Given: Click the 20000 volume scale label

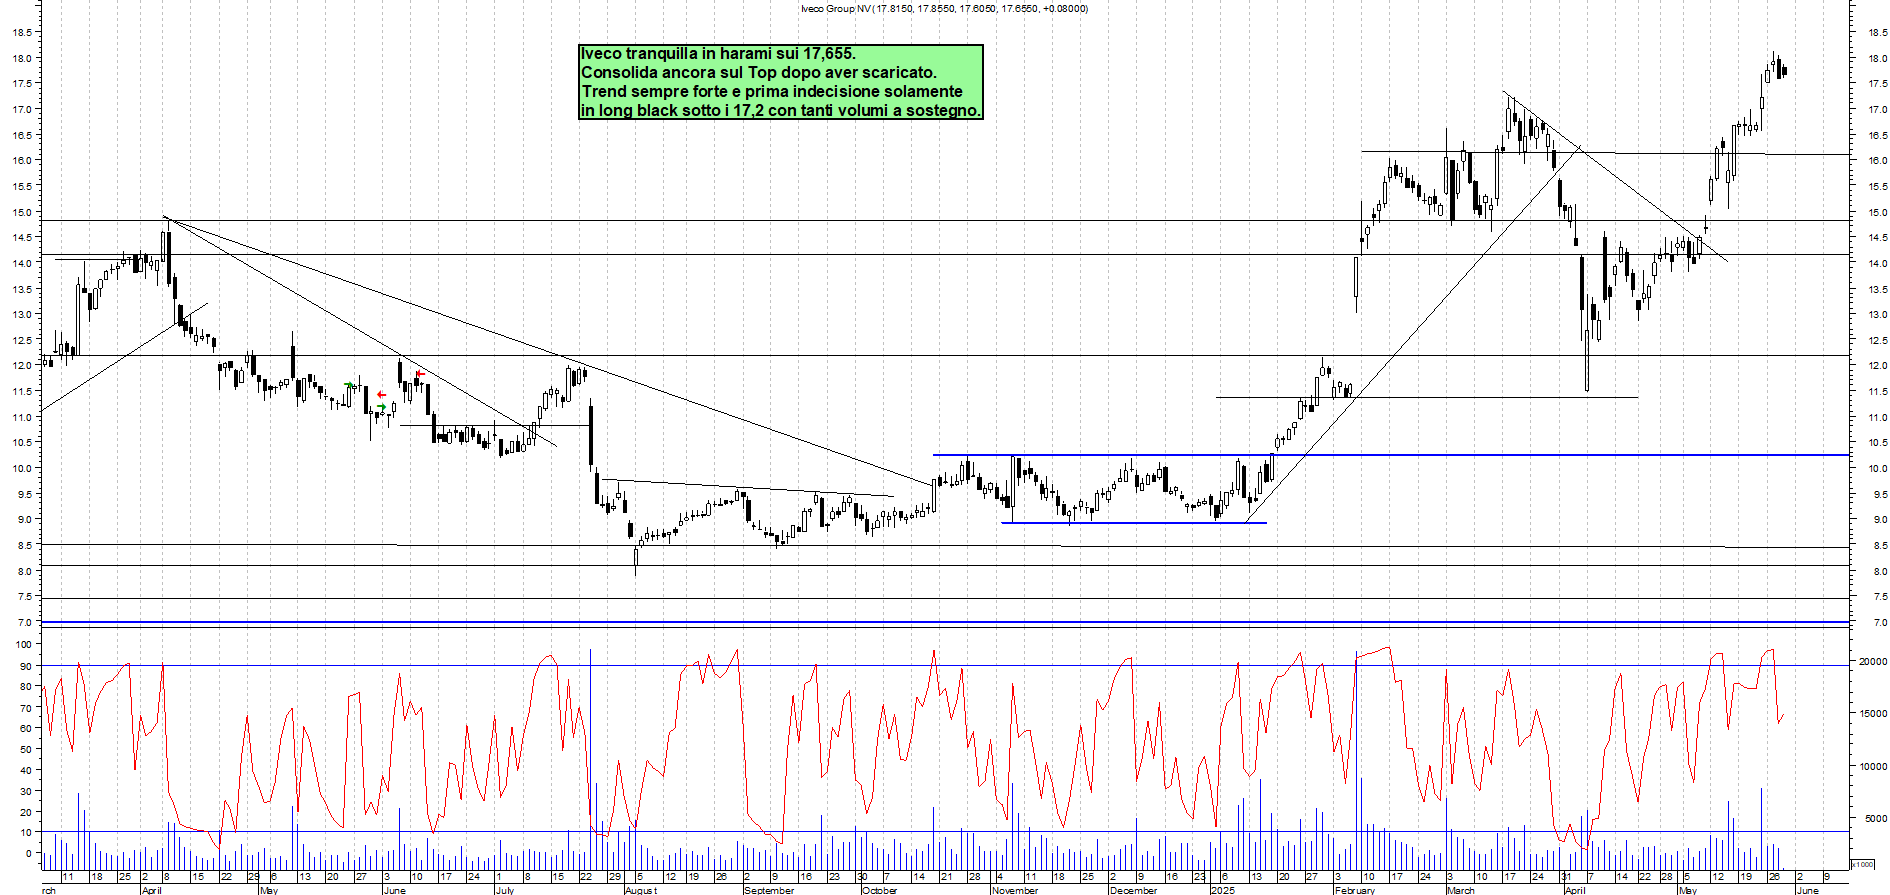Looking at the screenshot, I should tap(1873, 662).
